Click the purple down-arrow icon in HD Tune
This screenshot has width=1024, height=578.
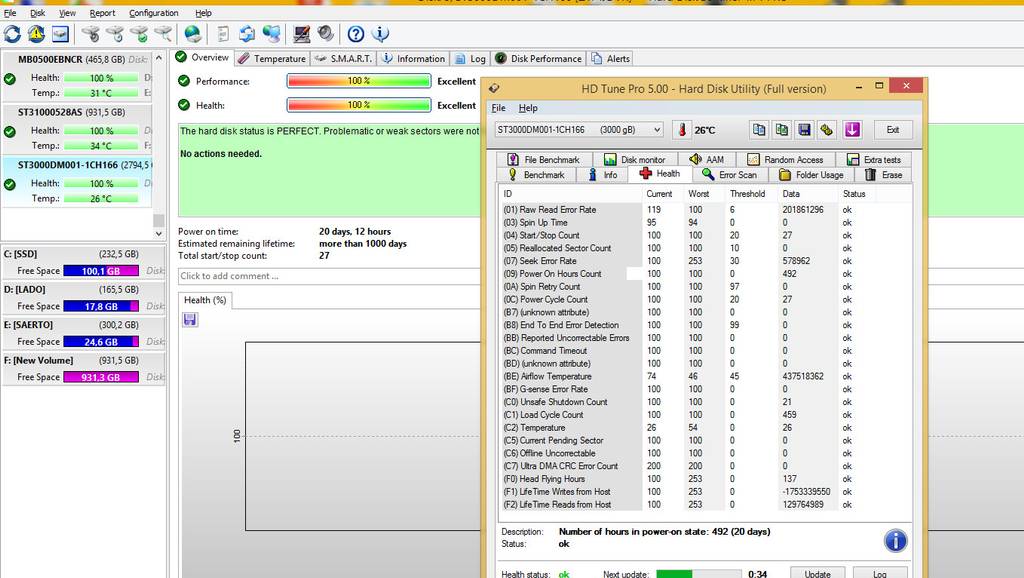pyautogui.click(x=852, y=130)
